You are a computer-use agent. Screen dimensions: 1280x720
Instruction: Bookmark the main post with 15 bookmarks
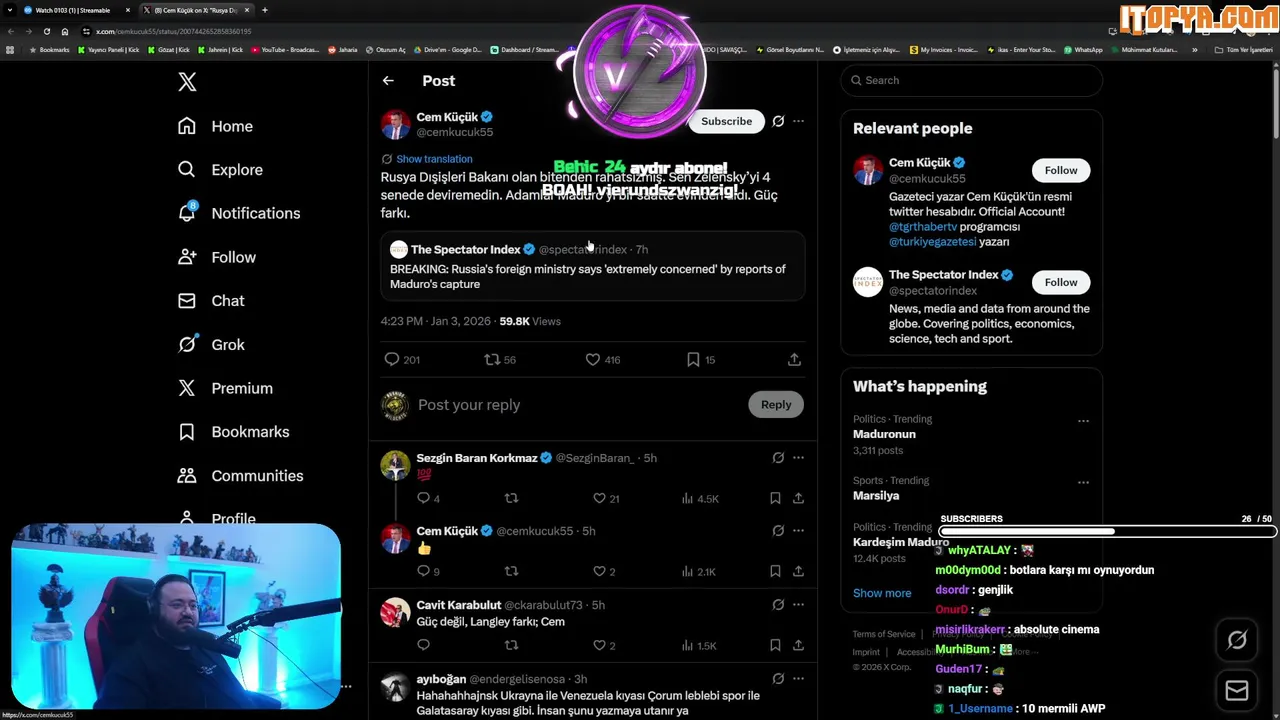[x=693, y=359]
